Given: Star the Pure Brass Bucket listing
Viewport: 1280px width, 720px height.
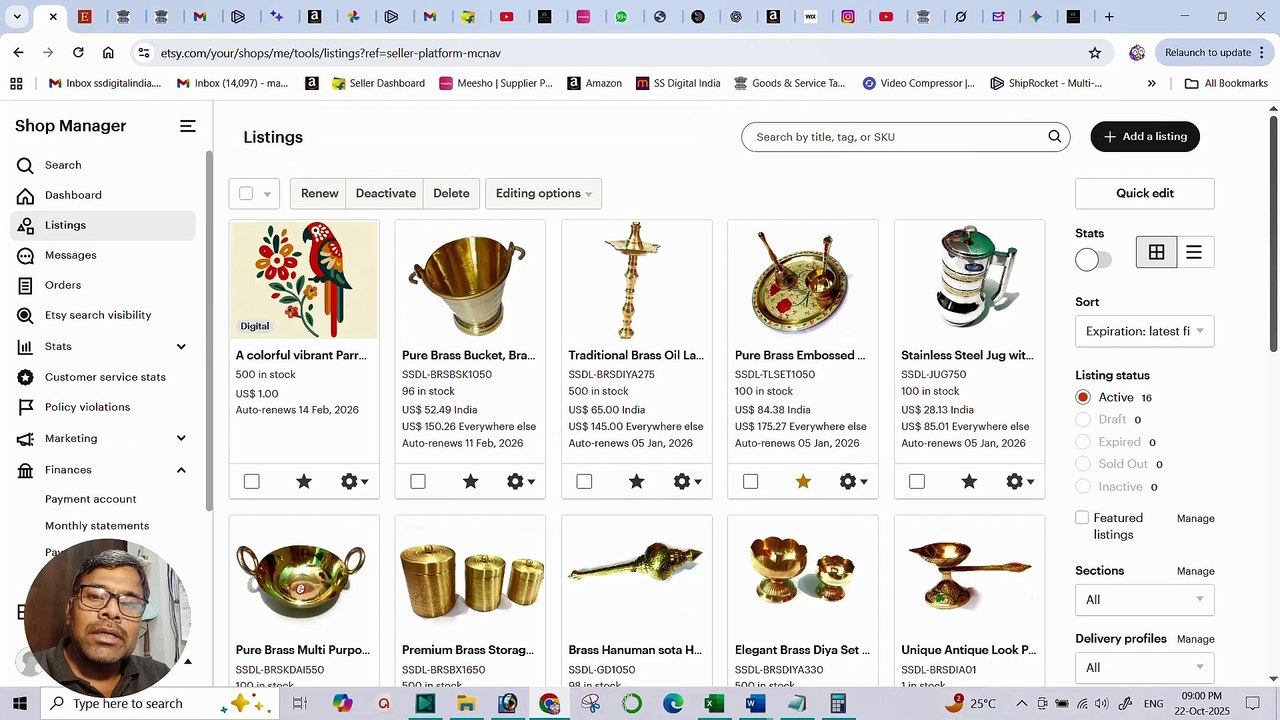Looking at the screenshot, I should [x=471, y=482].
